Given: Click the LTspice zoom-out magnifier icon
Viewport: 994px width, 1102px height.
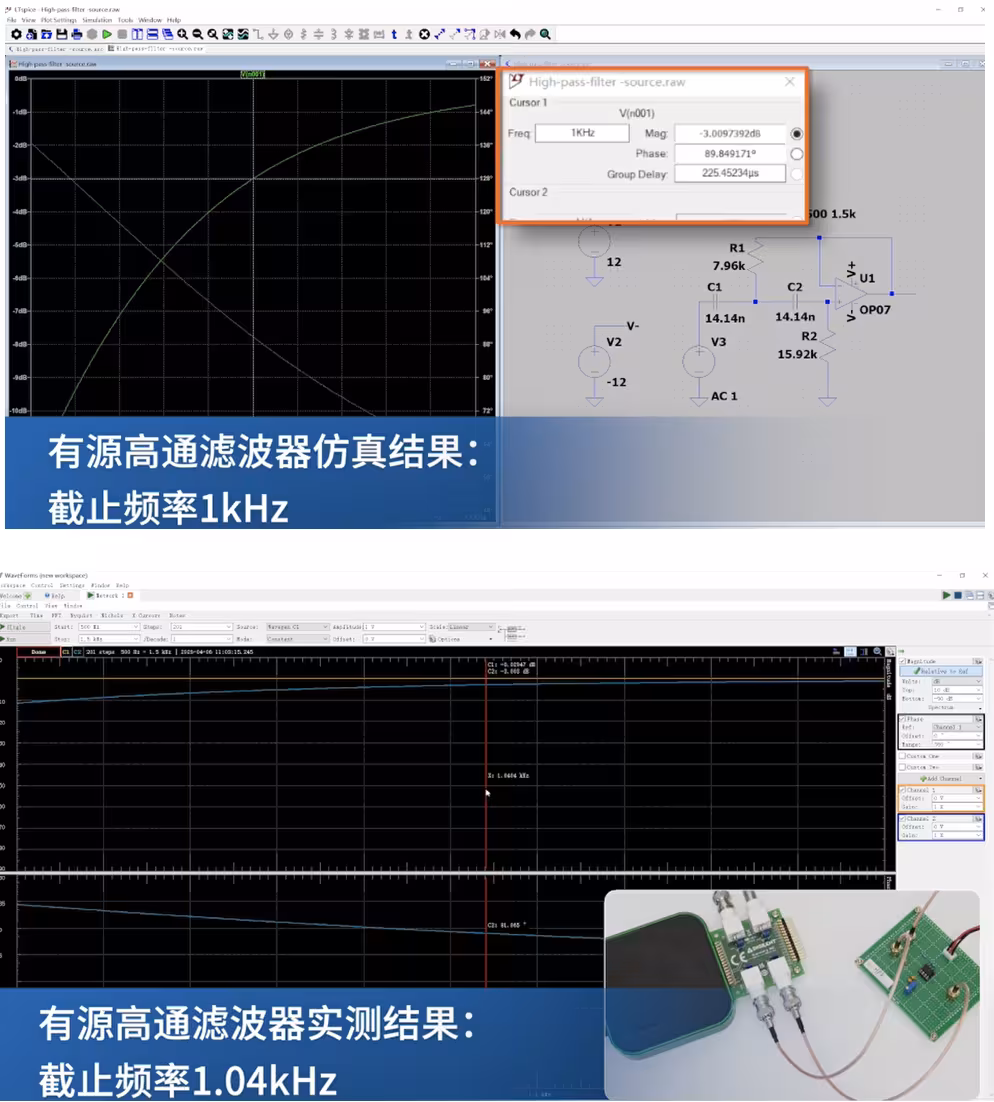Looking at the screenshot, I should tap(198, 34).
